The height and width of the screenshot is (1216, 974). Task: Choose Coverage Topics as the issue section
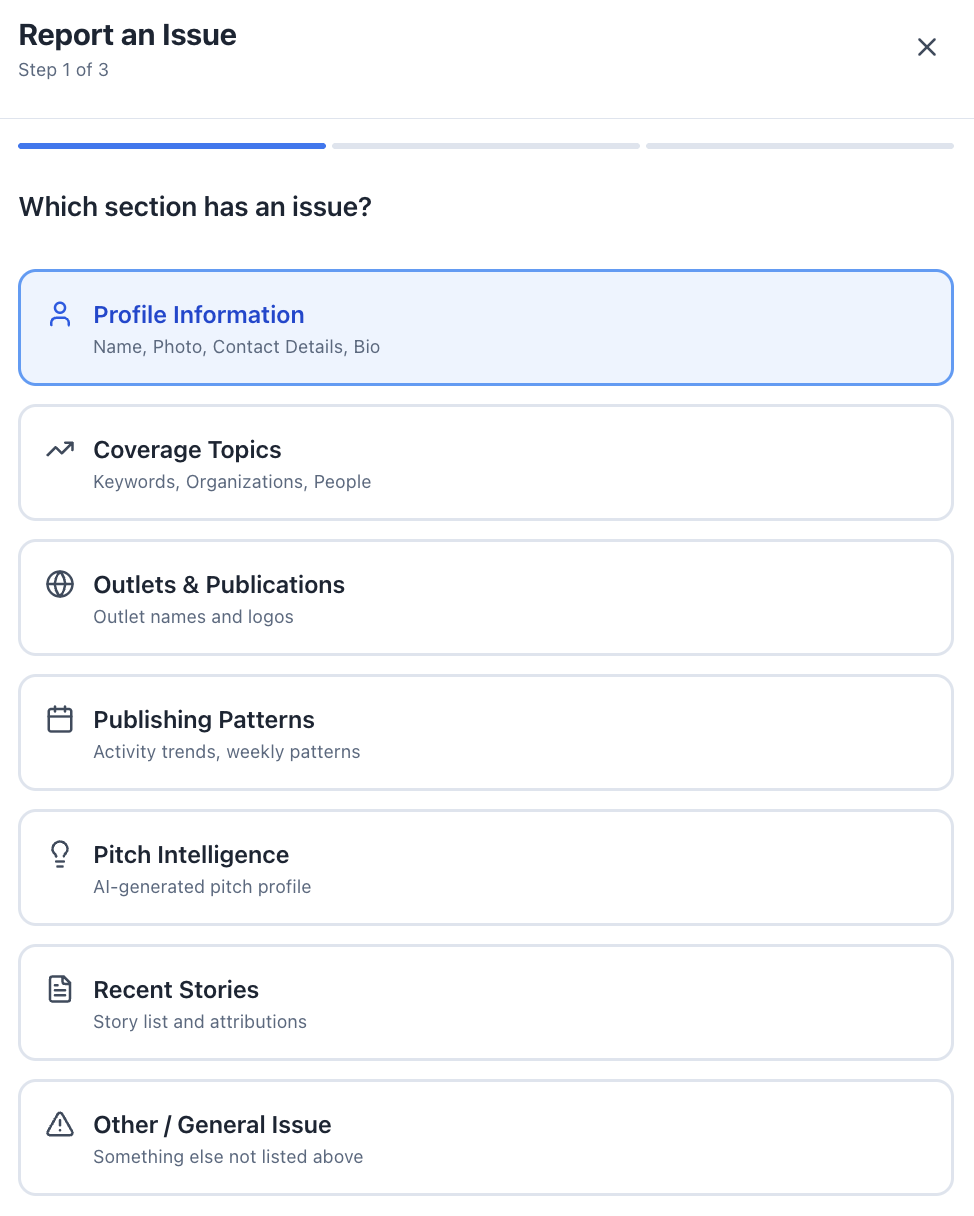[x=486, y=463]
